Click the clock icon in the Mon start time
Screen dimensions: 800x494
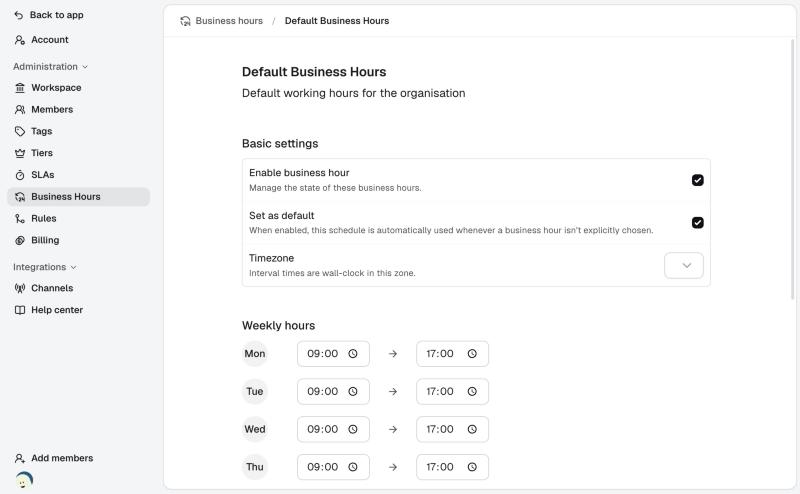pyautogui.click(x=353, y=354)
